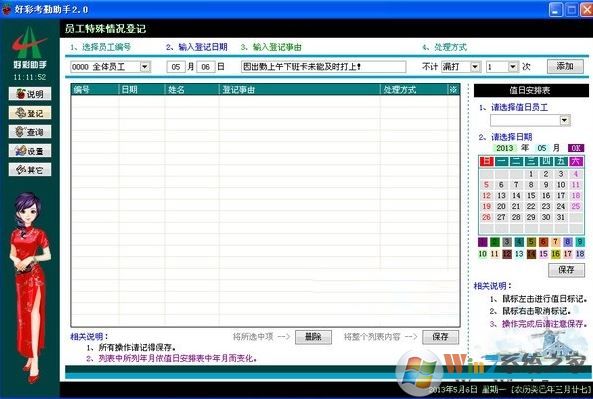Open the 说明 help section in sidebar
The image size is (593, 399).
(x=30, y=94)
